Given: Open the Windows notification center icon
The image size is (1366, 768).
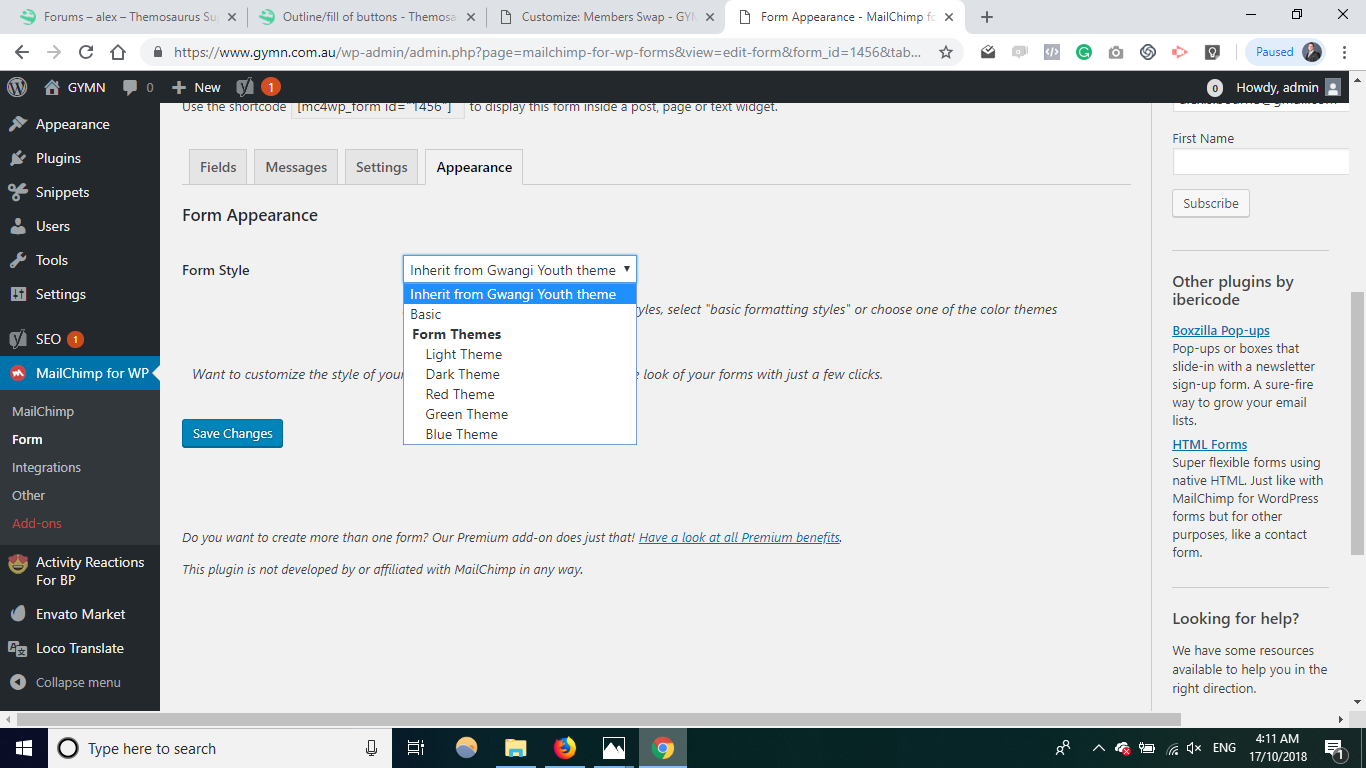Looking at the screenshot, I should point(1334,748).
